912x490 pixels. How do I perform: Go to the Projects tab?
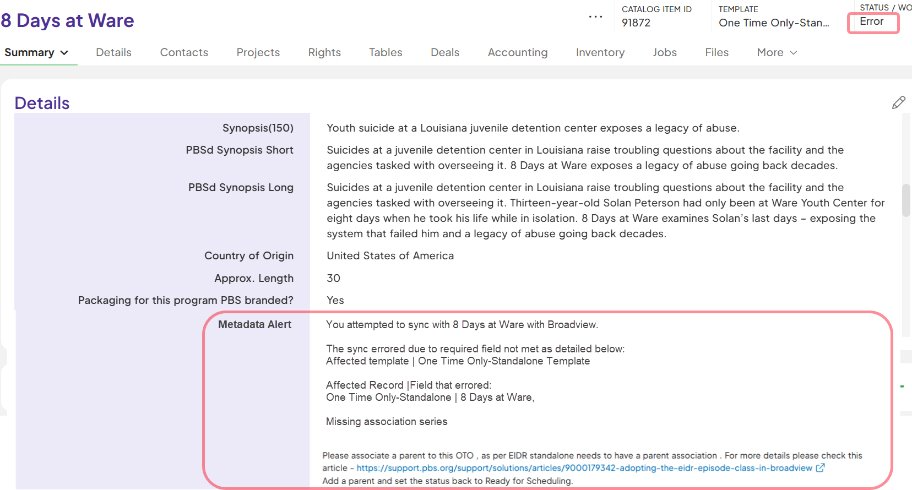(258, 52)
